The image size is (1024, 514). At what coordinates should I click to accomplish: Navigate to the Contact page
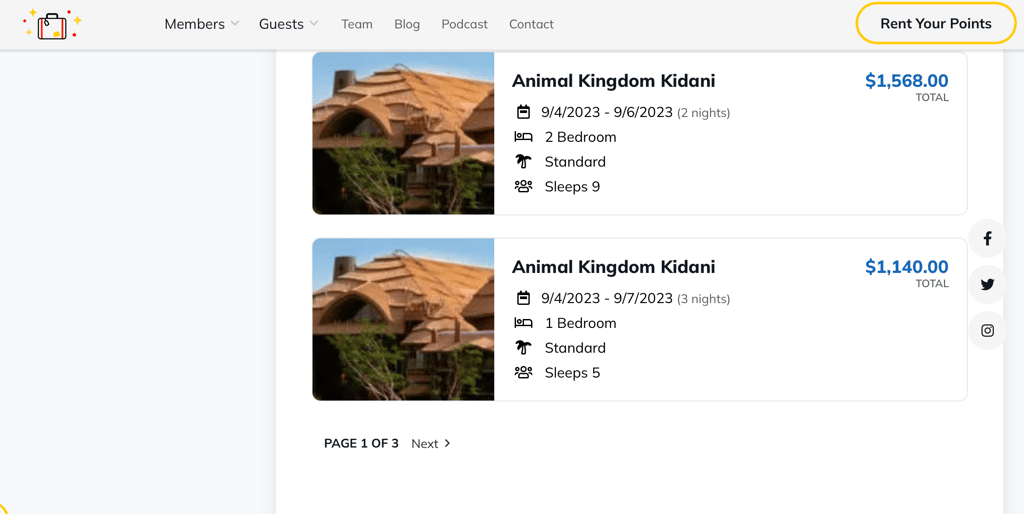[531, 24]
